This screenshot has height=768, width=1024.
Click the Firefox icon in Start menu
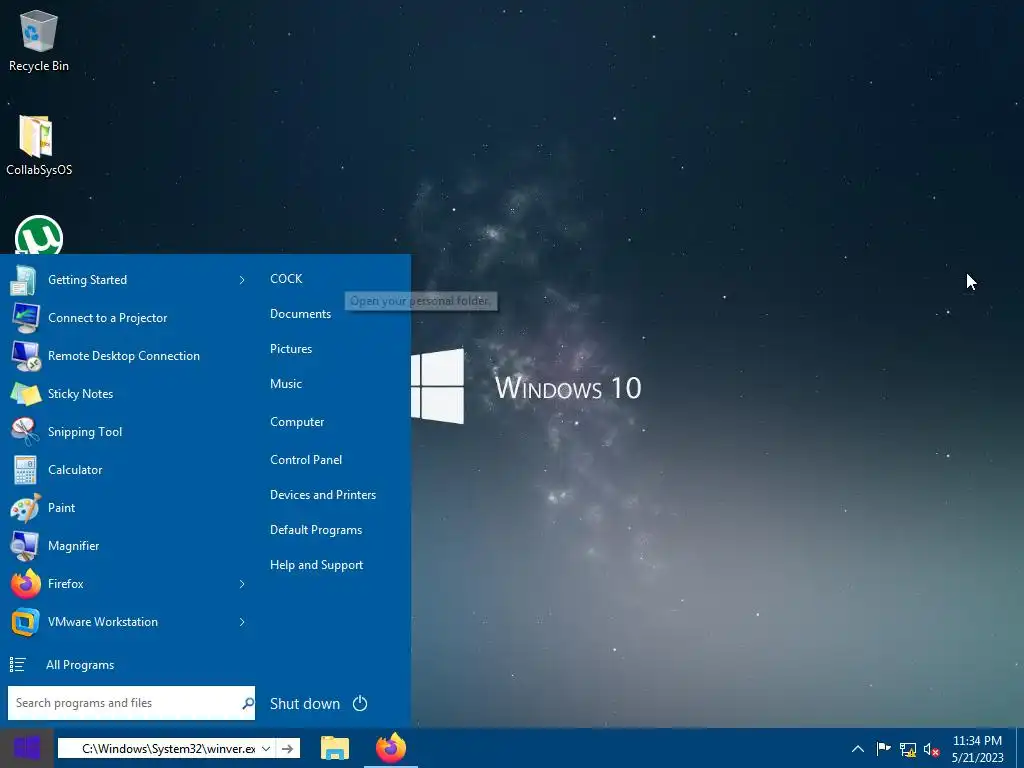coord(25,584)
